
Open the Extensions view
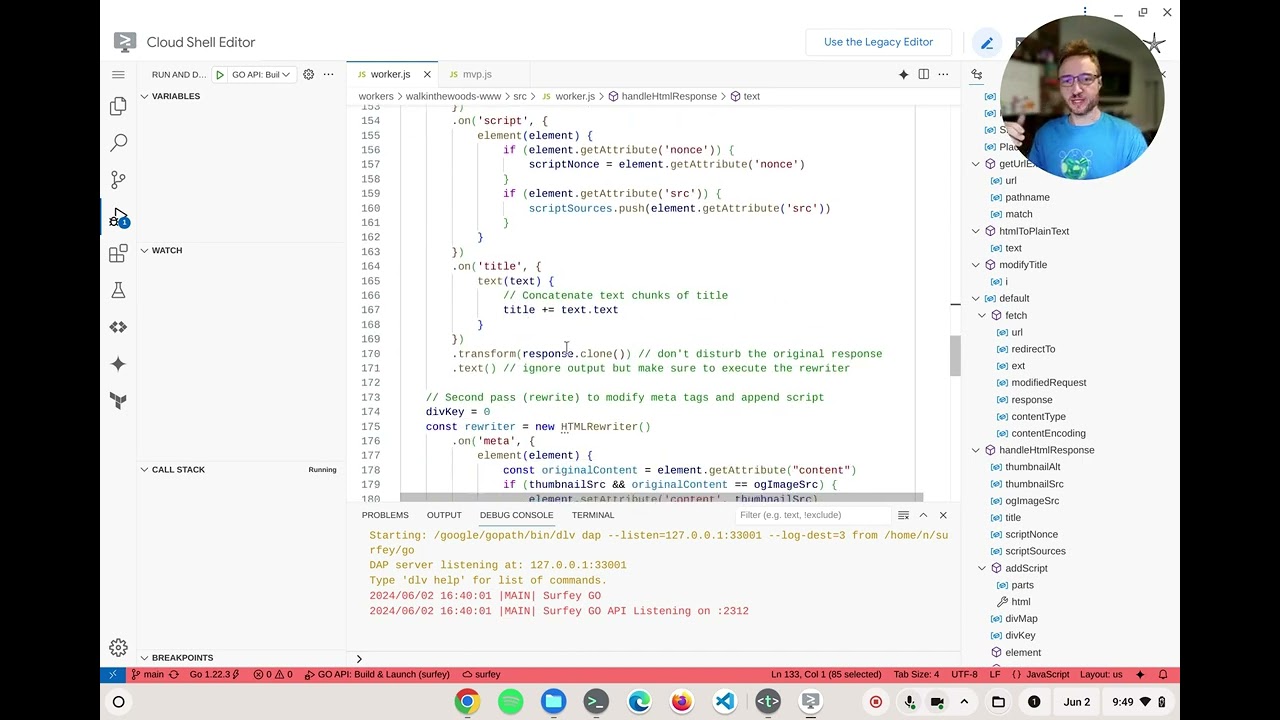118,254
